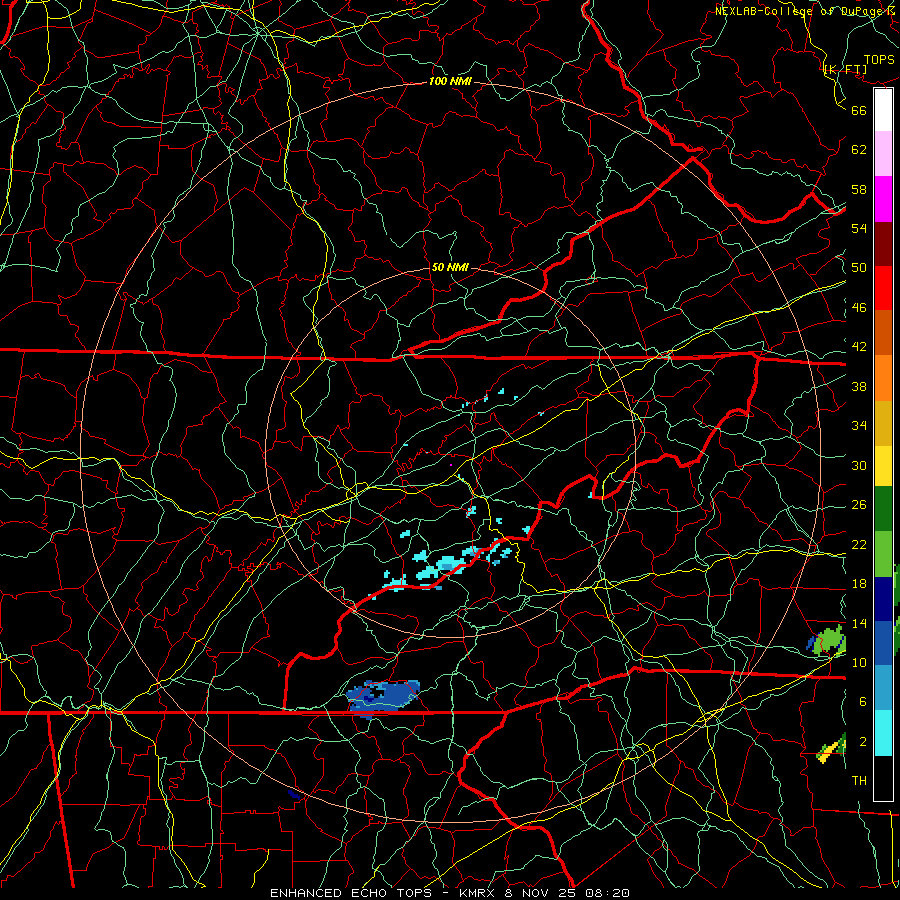This screenshot has width=900, height=900.
Task: Click the yellow-green echo at the lower east edge
Action: click(832, 748)
